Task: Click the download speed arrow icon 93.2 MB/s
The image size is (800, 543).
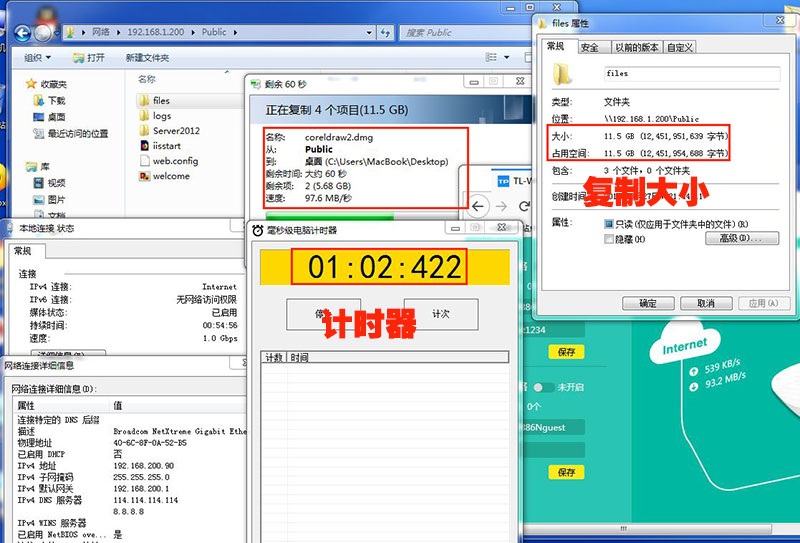Action: coord(694,387)
